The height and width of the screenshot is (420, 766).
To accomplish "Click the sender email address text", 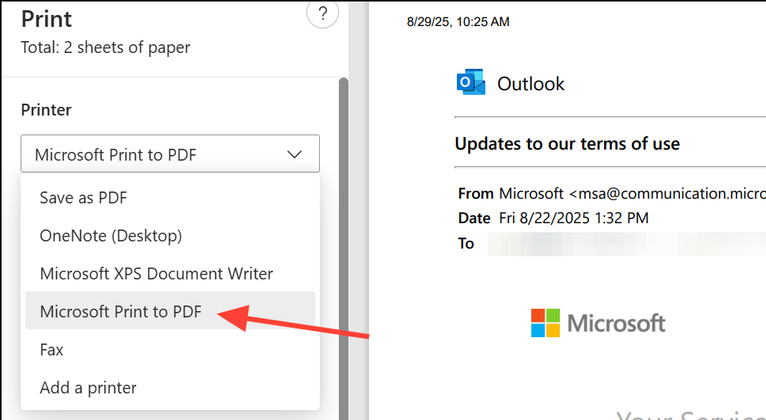I will 667,193.
